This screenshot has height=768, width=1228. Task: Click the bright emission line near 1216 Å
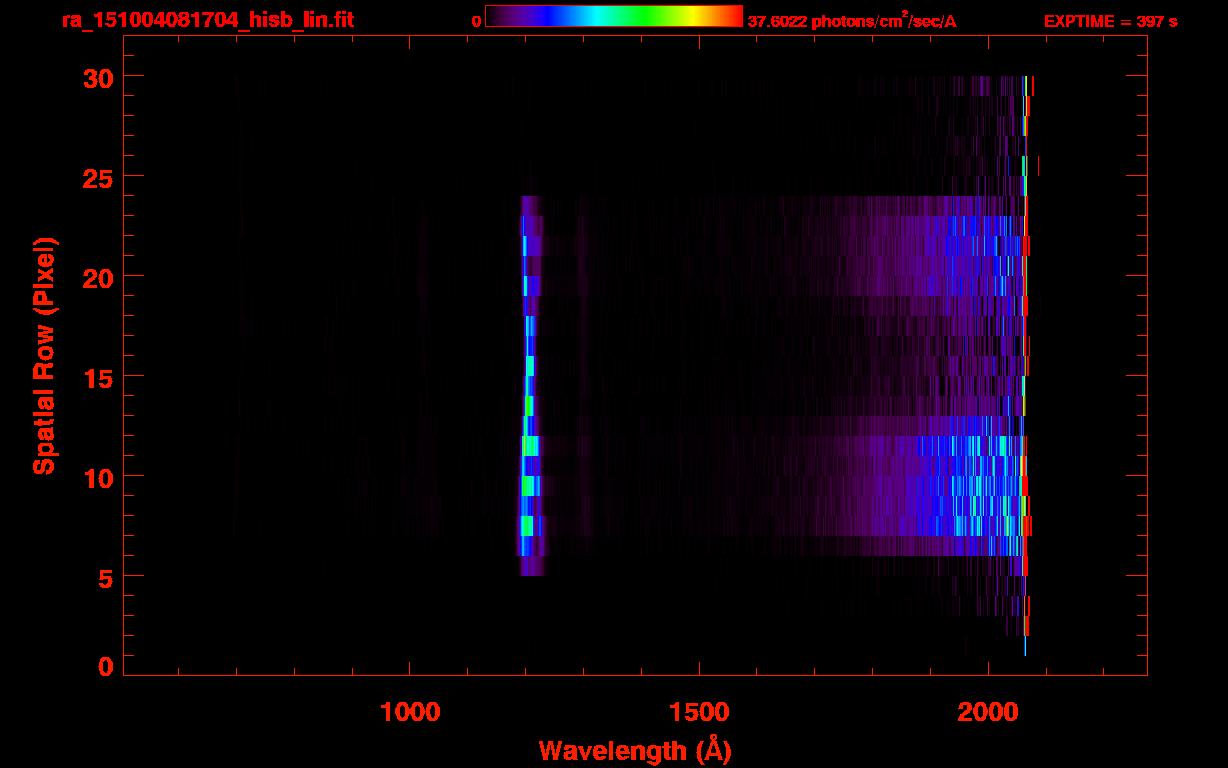tap(529, 385)
